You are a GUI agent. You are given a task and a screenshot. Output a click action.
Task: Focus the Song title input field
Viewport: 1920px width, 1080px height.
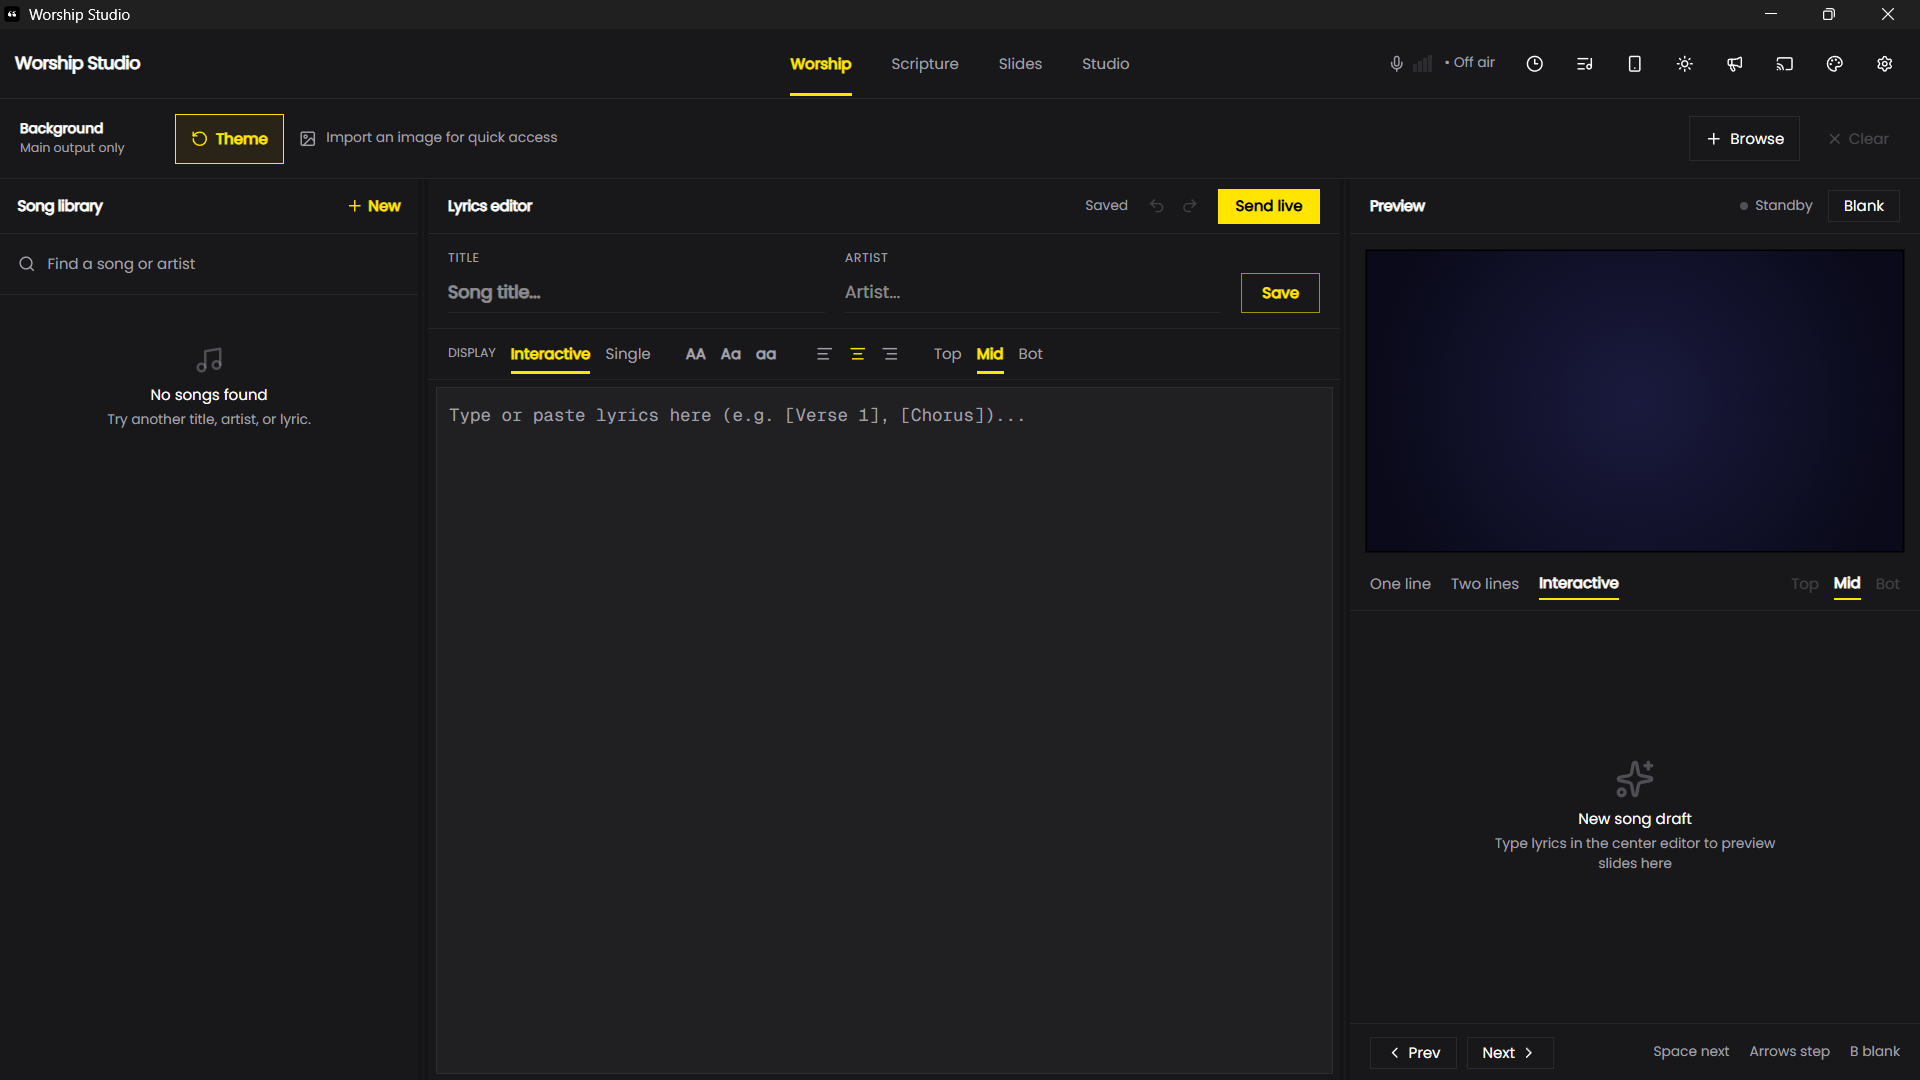tap(635, 293)
